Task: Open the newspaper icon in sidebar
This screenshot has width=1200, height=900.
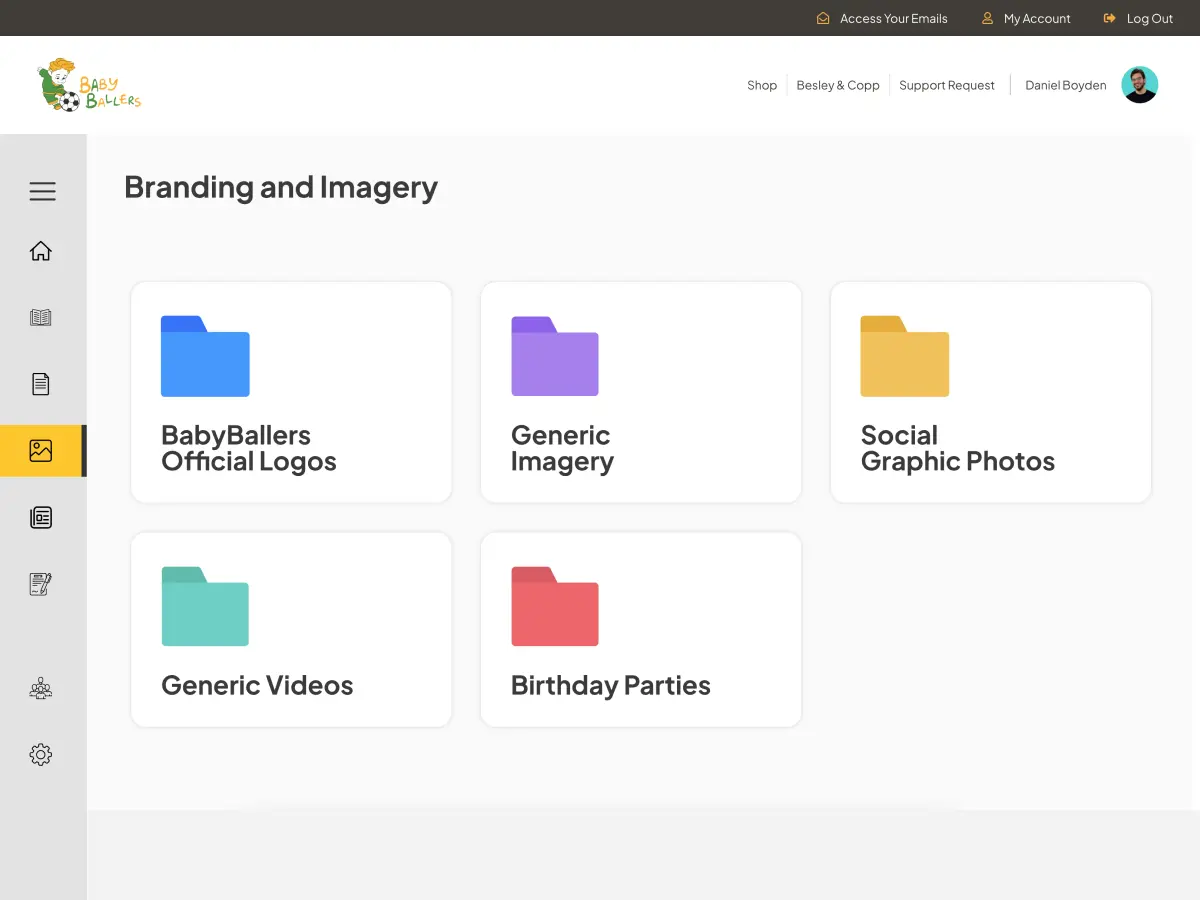Action: click(41, 517)
